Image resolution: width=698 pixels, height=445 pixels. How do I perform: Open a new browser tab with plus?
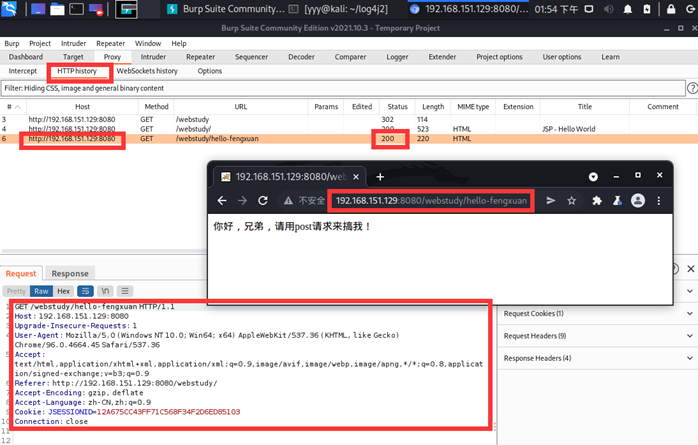point(380,177)
